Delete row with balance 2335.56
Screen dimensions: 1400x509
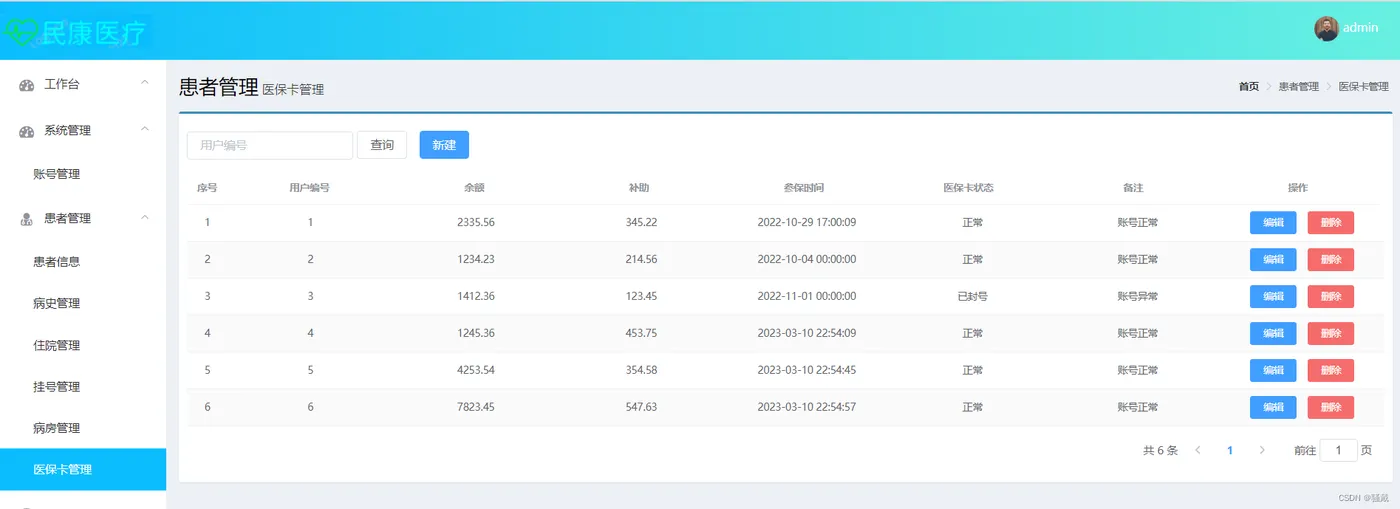1331,222
